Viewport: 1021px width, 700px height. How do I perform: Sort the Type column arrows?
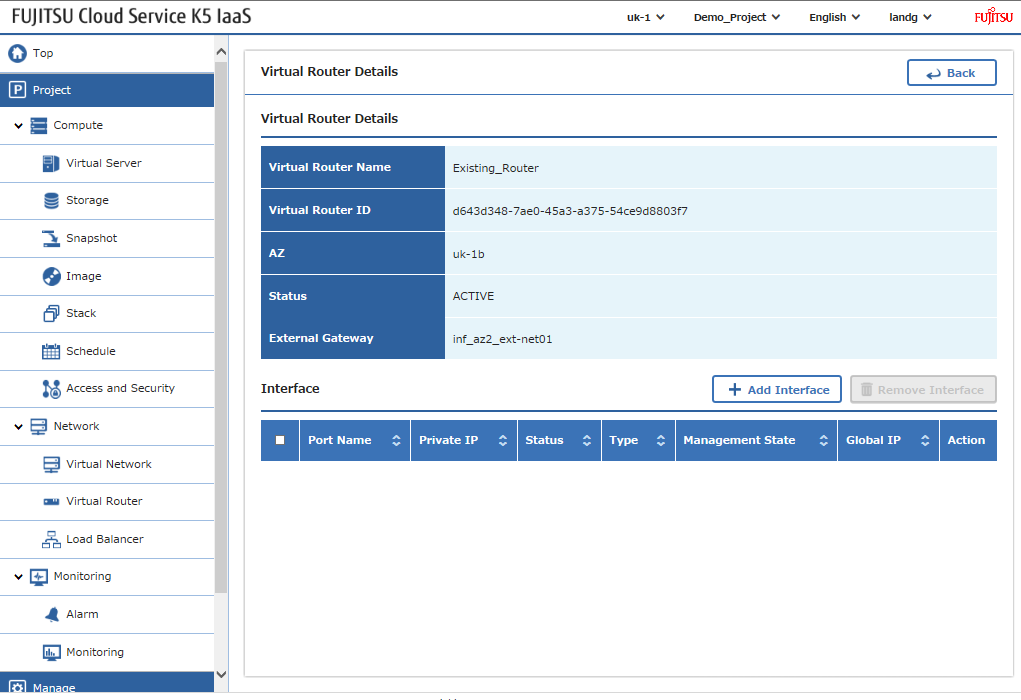click(661, 440)
